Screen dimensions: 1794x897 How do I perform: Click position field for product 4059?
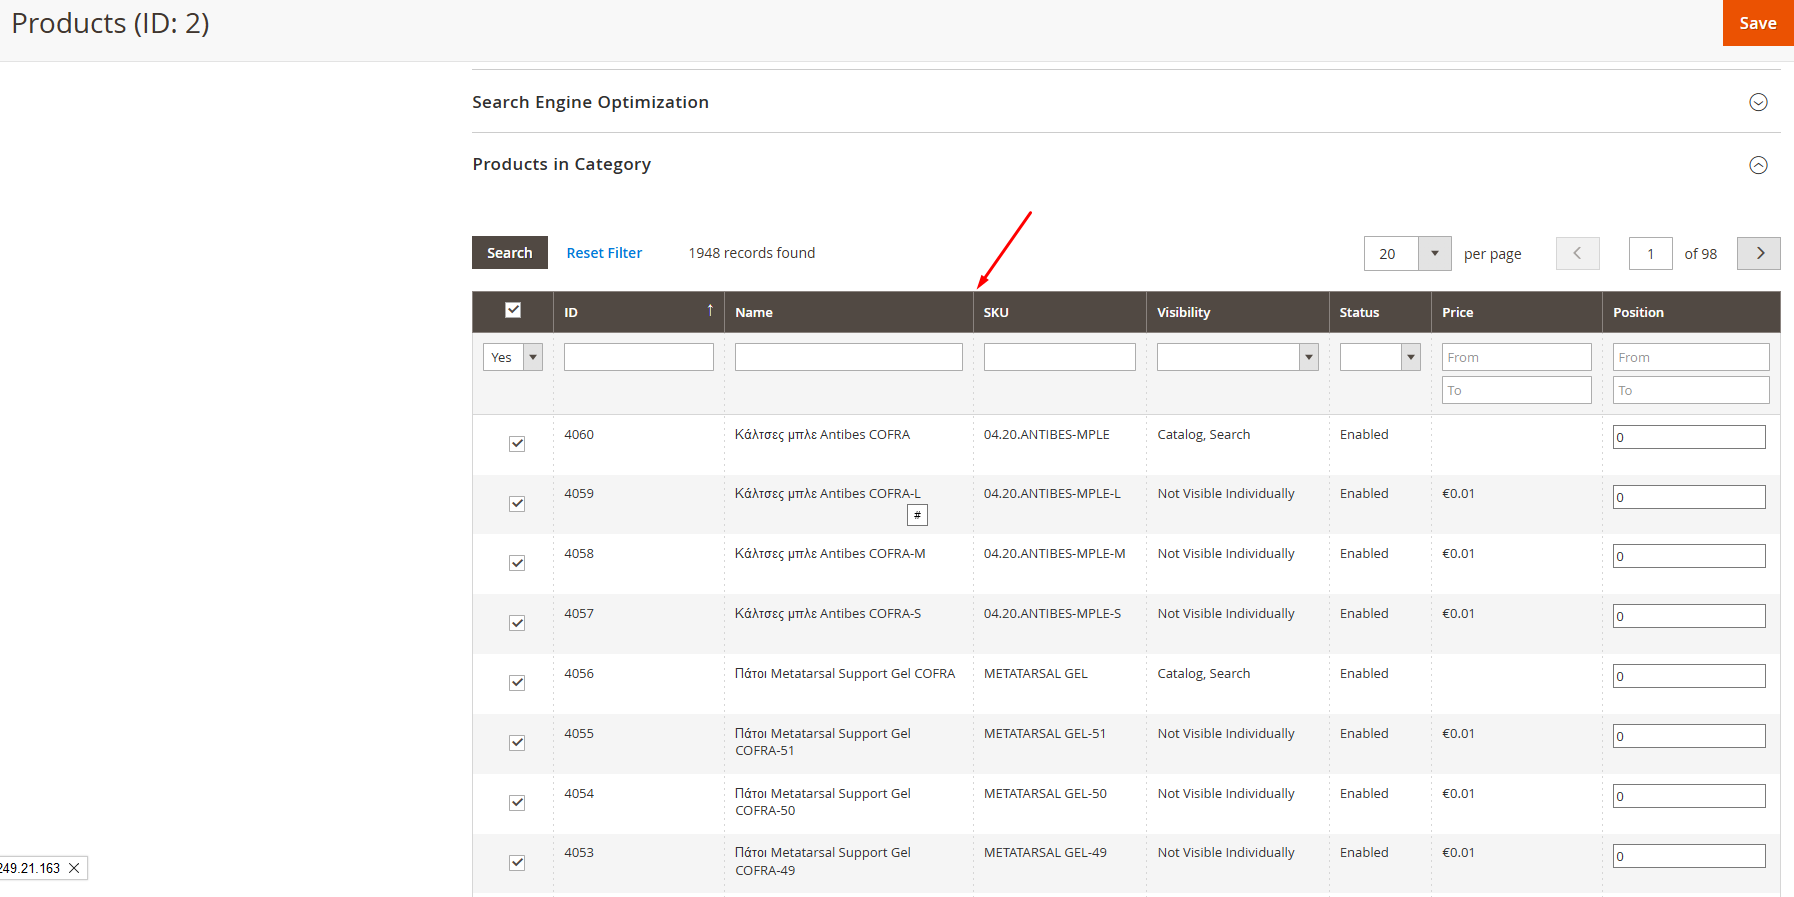(x=1689, y=497)
